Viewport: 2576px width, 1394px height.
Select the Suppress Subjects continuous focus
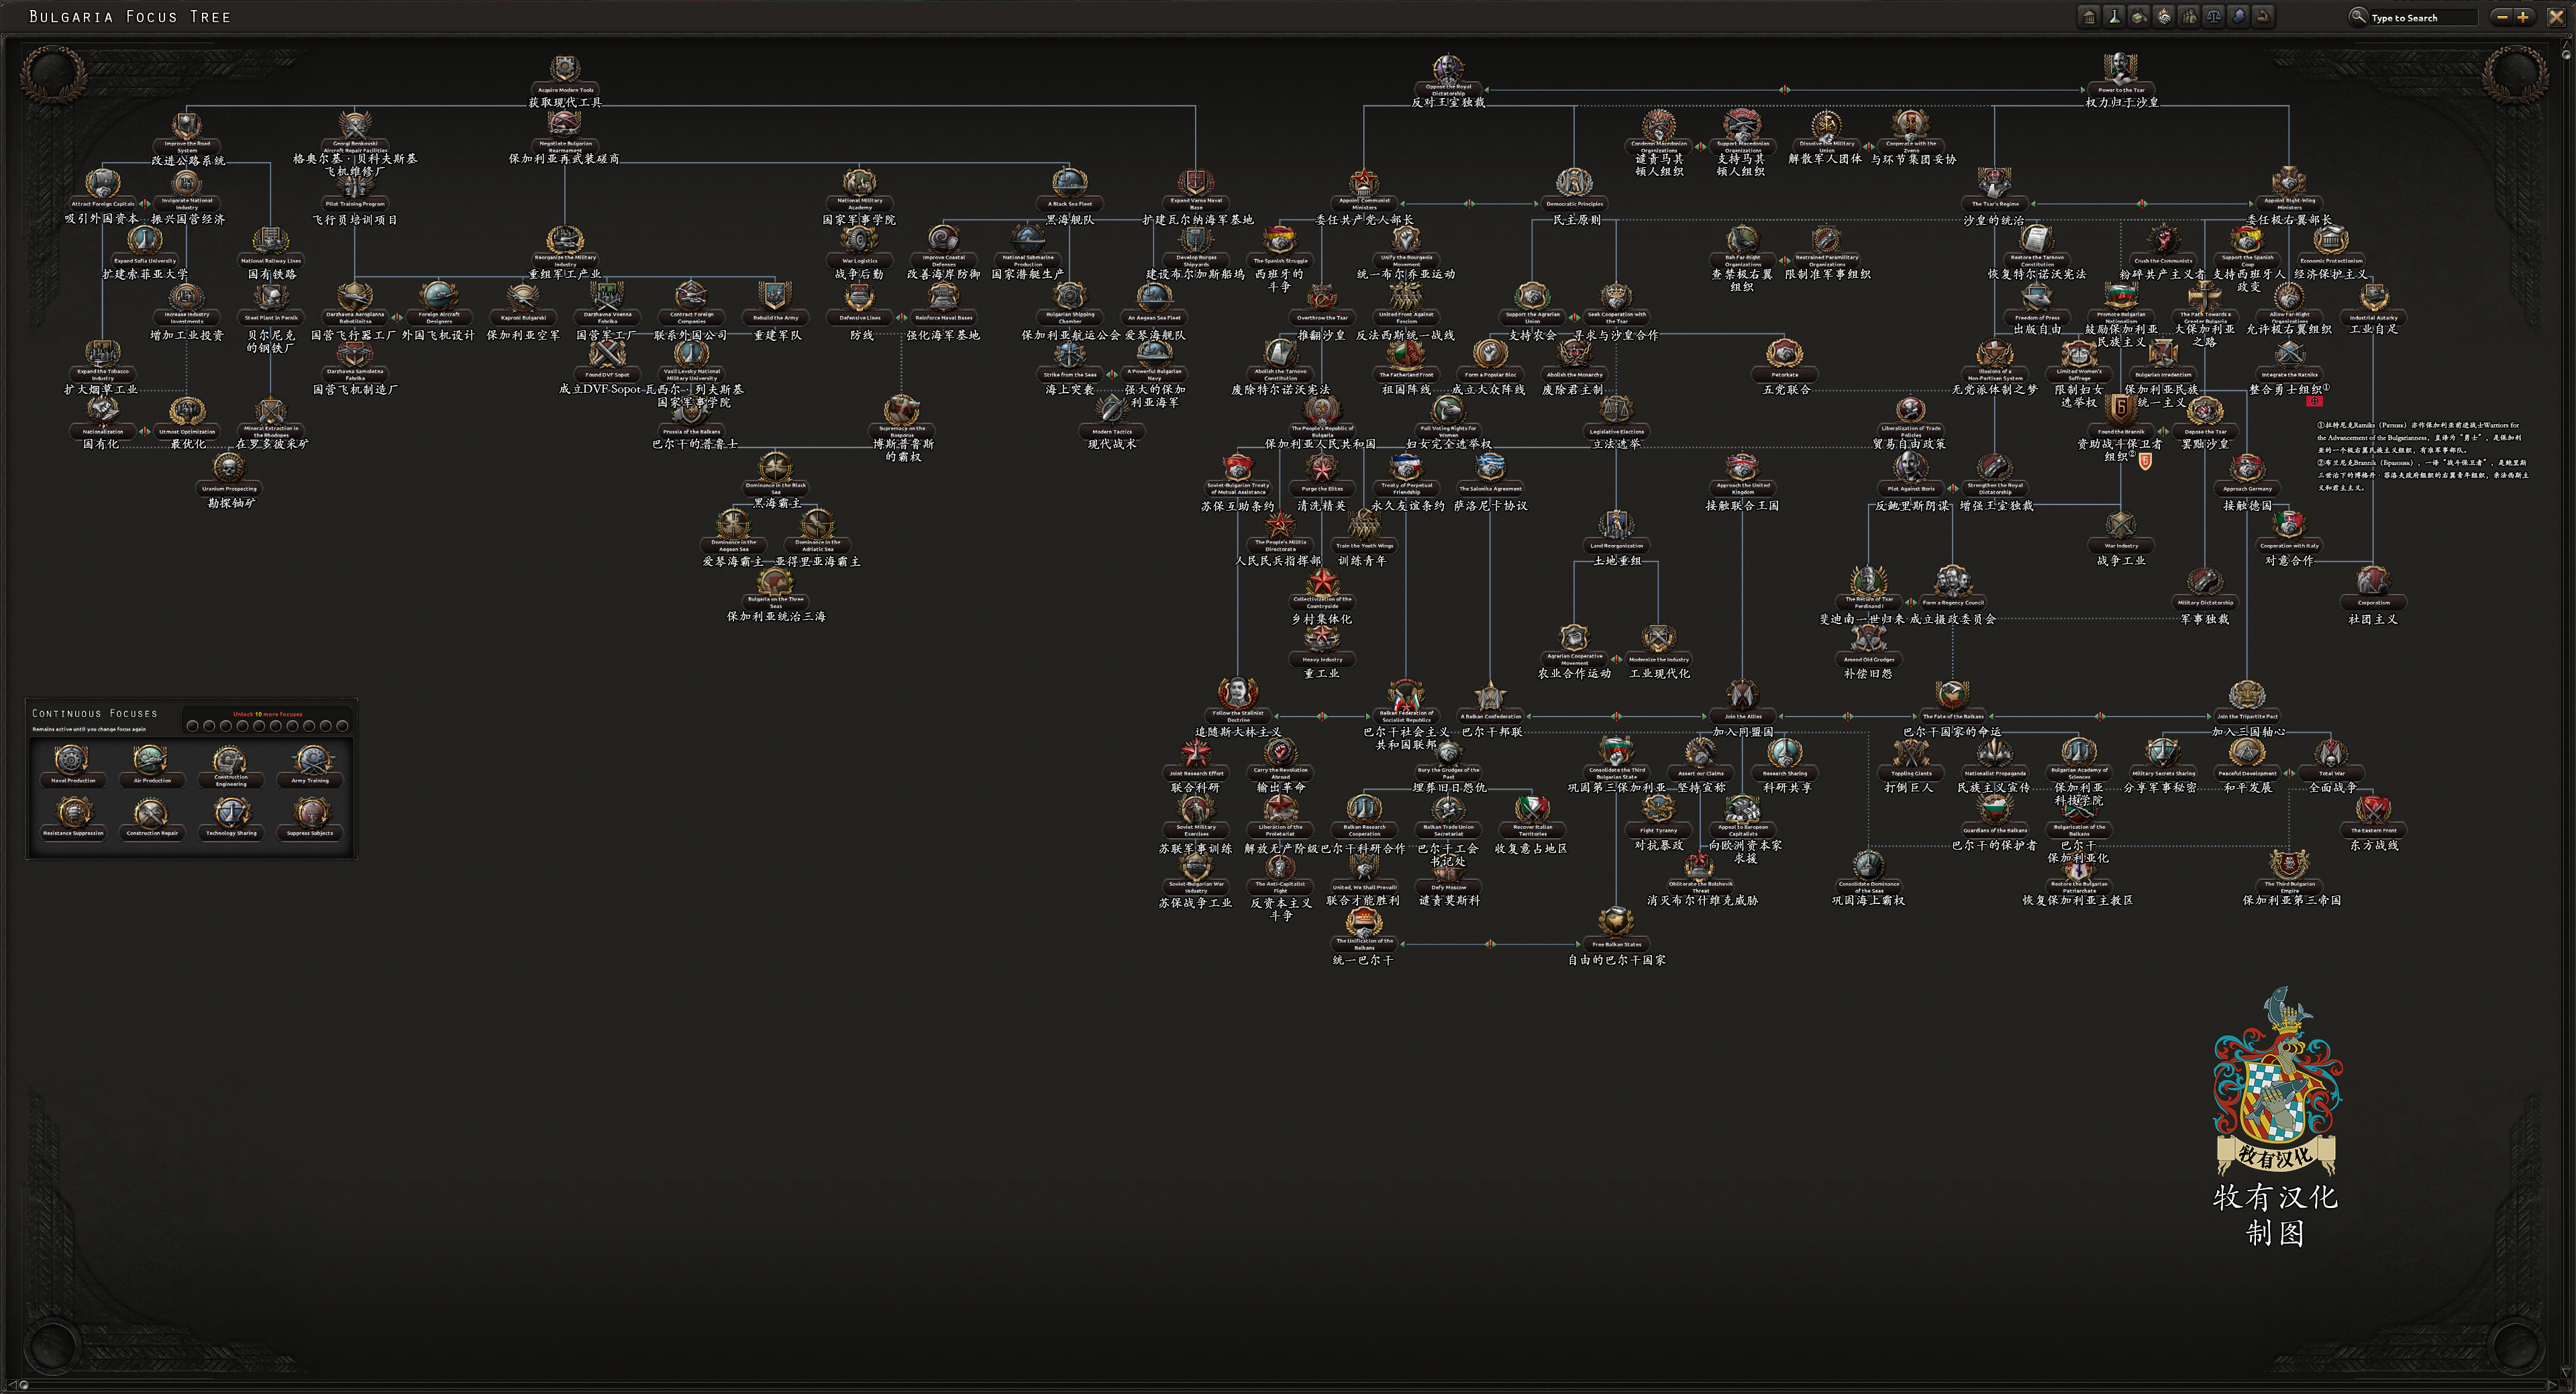pyautogui.click(x=310, y=818)
